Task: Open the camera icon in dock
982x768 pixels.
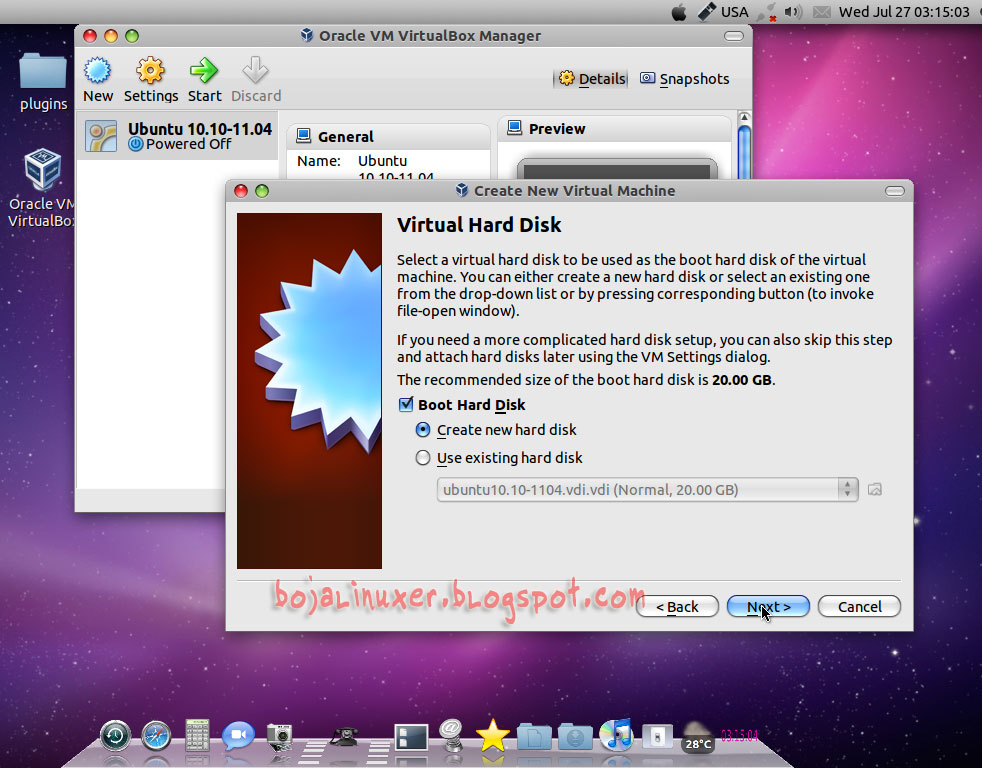Action: tap(279, 736)
